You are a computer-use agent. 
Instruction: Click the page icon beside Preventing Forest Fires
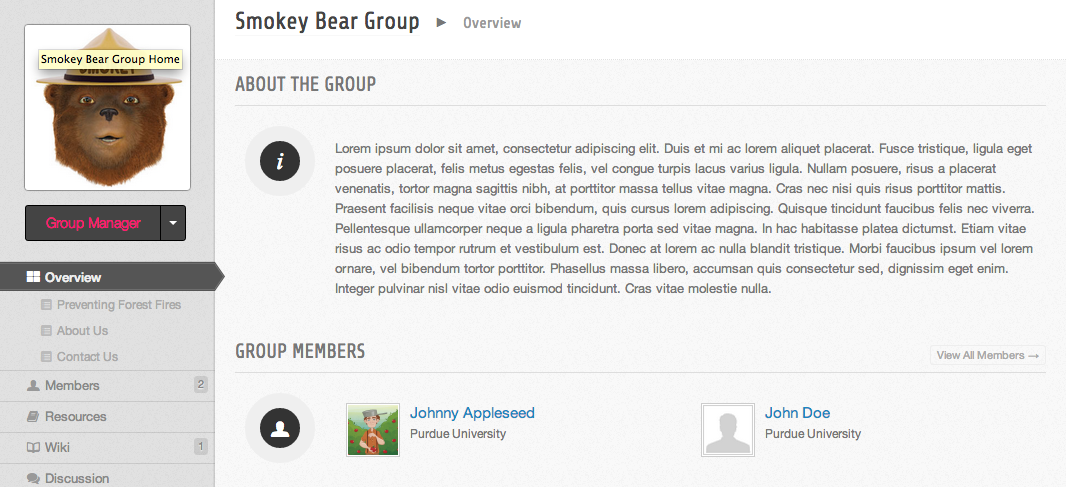[46, 305]
